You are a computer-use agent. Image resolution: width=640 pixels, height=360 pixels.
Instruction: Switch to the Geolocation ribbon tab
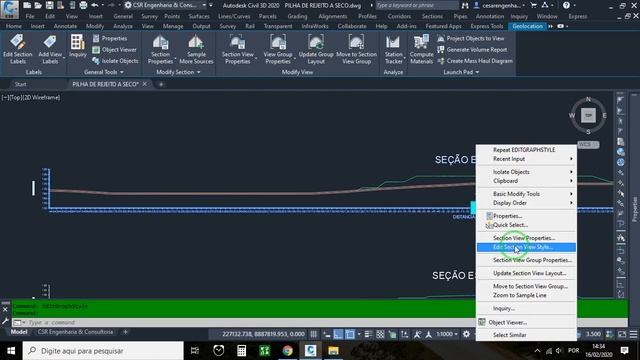pos(527,26)
